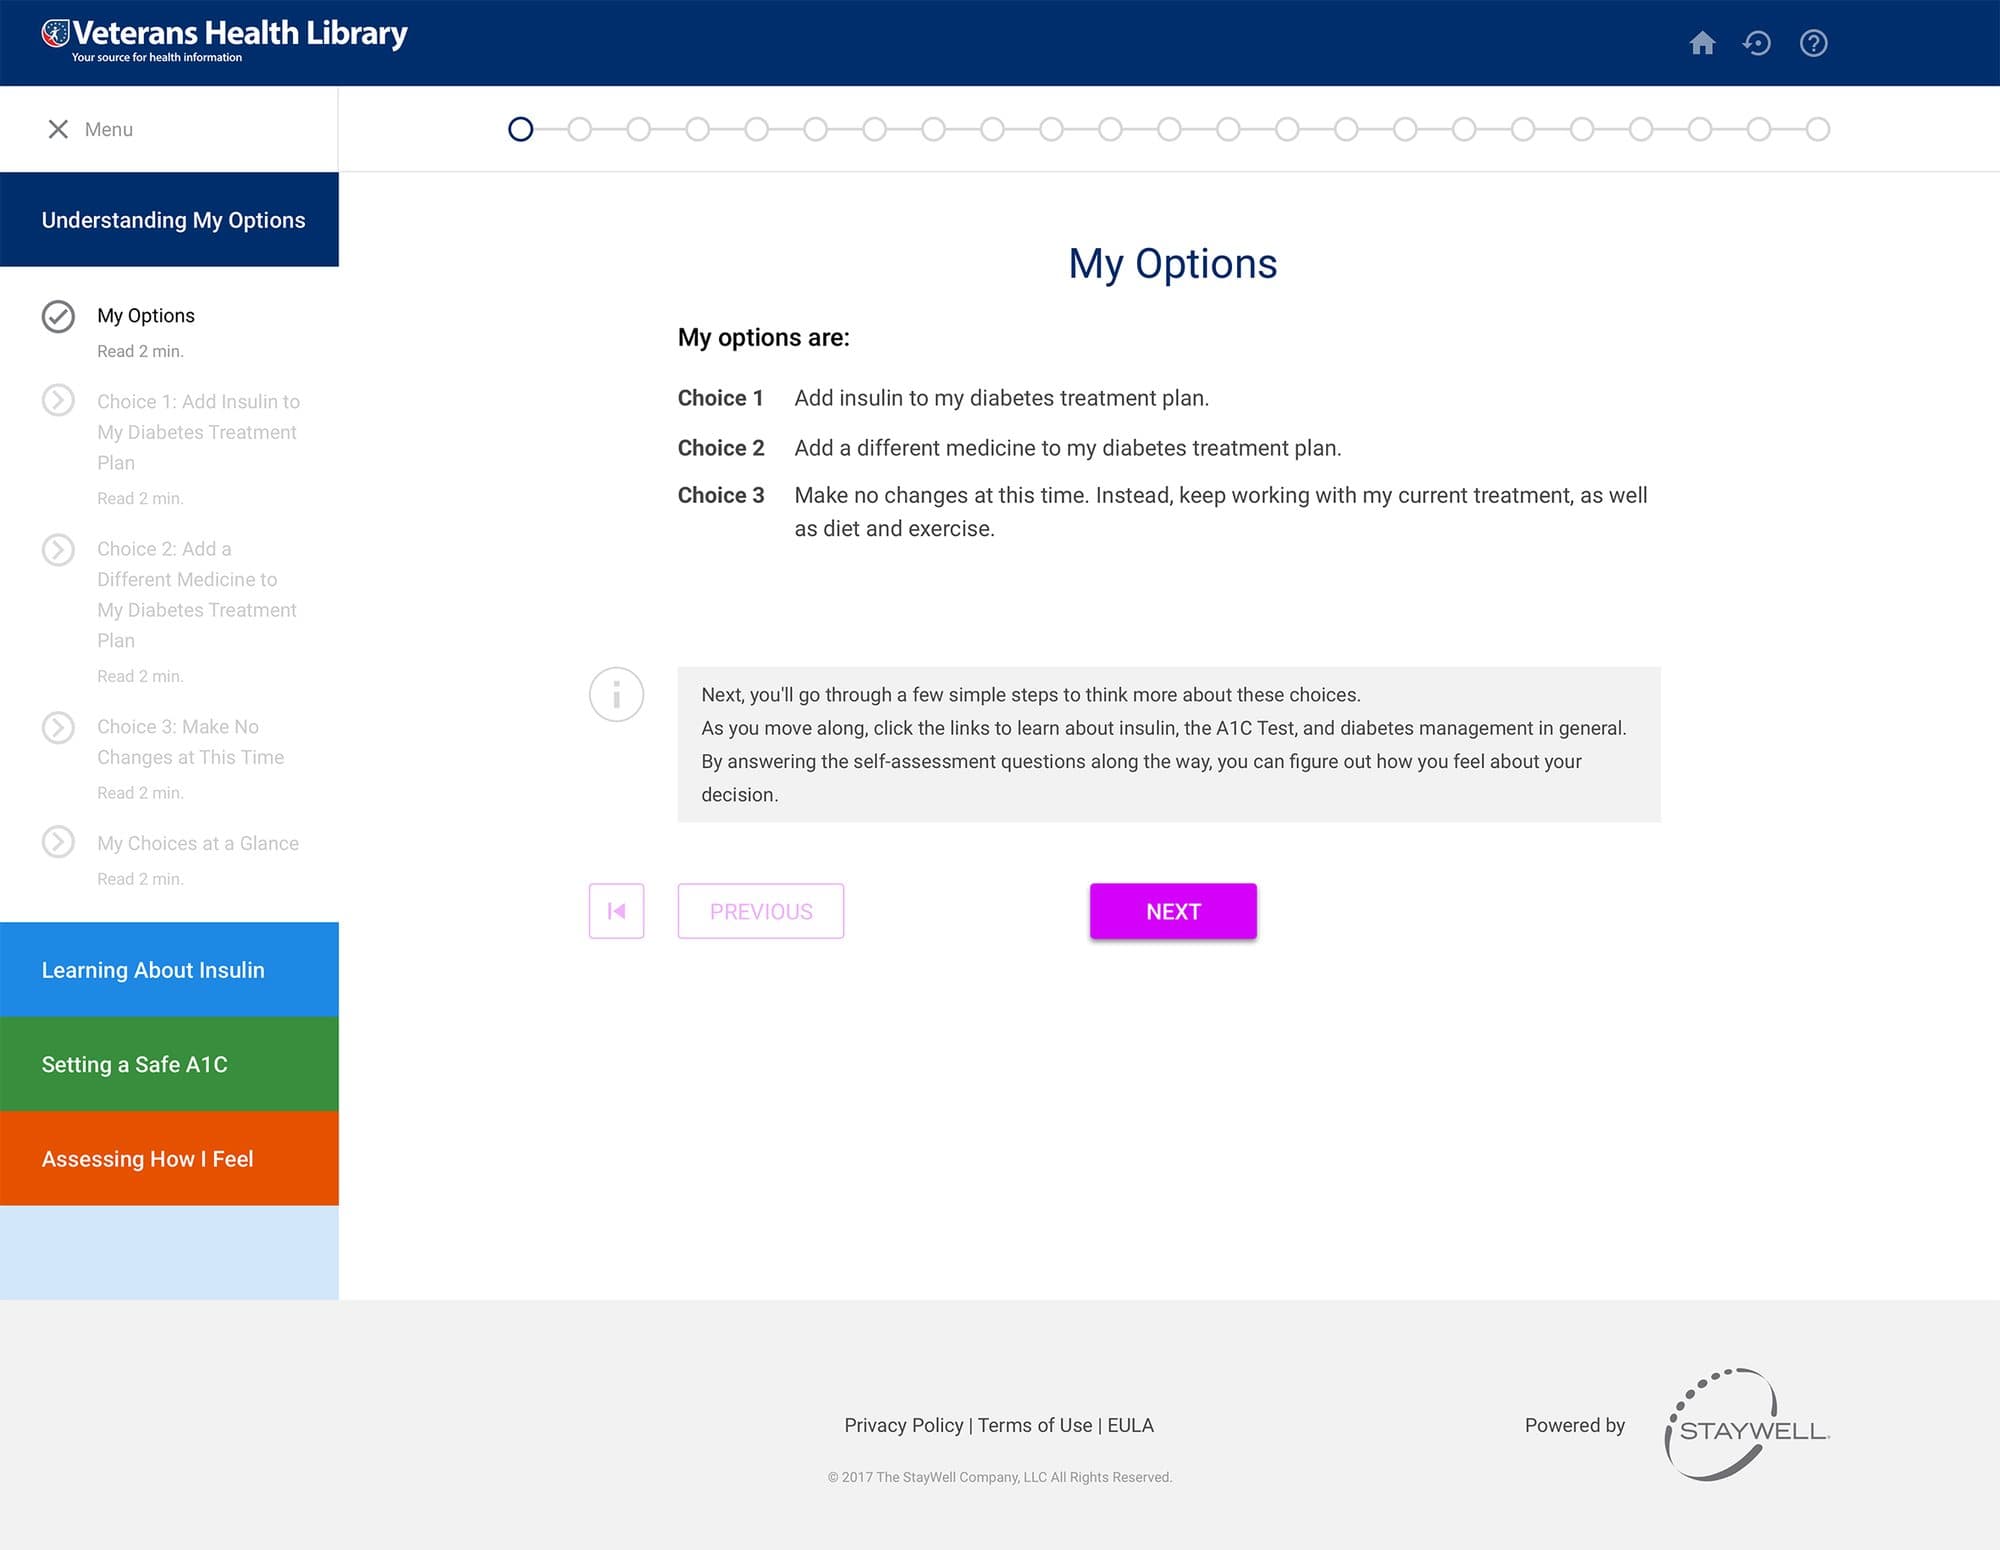The width and height of the screenshot is (2000, 1550).
Task: Close the menu with the X icon
Action: pyautogui.click(x=58, y=129)
